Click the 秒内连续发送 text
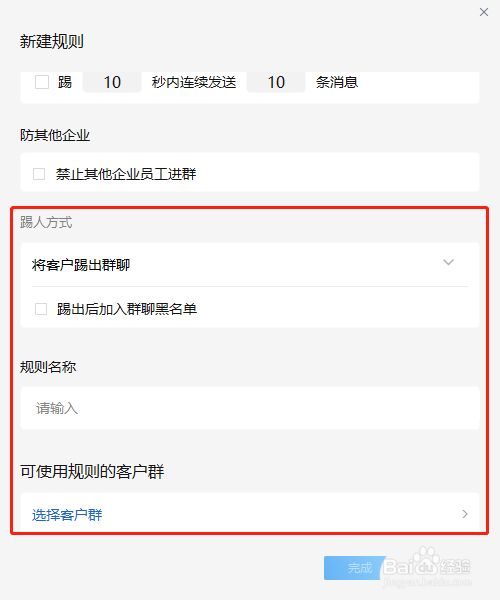 (194, 82)
